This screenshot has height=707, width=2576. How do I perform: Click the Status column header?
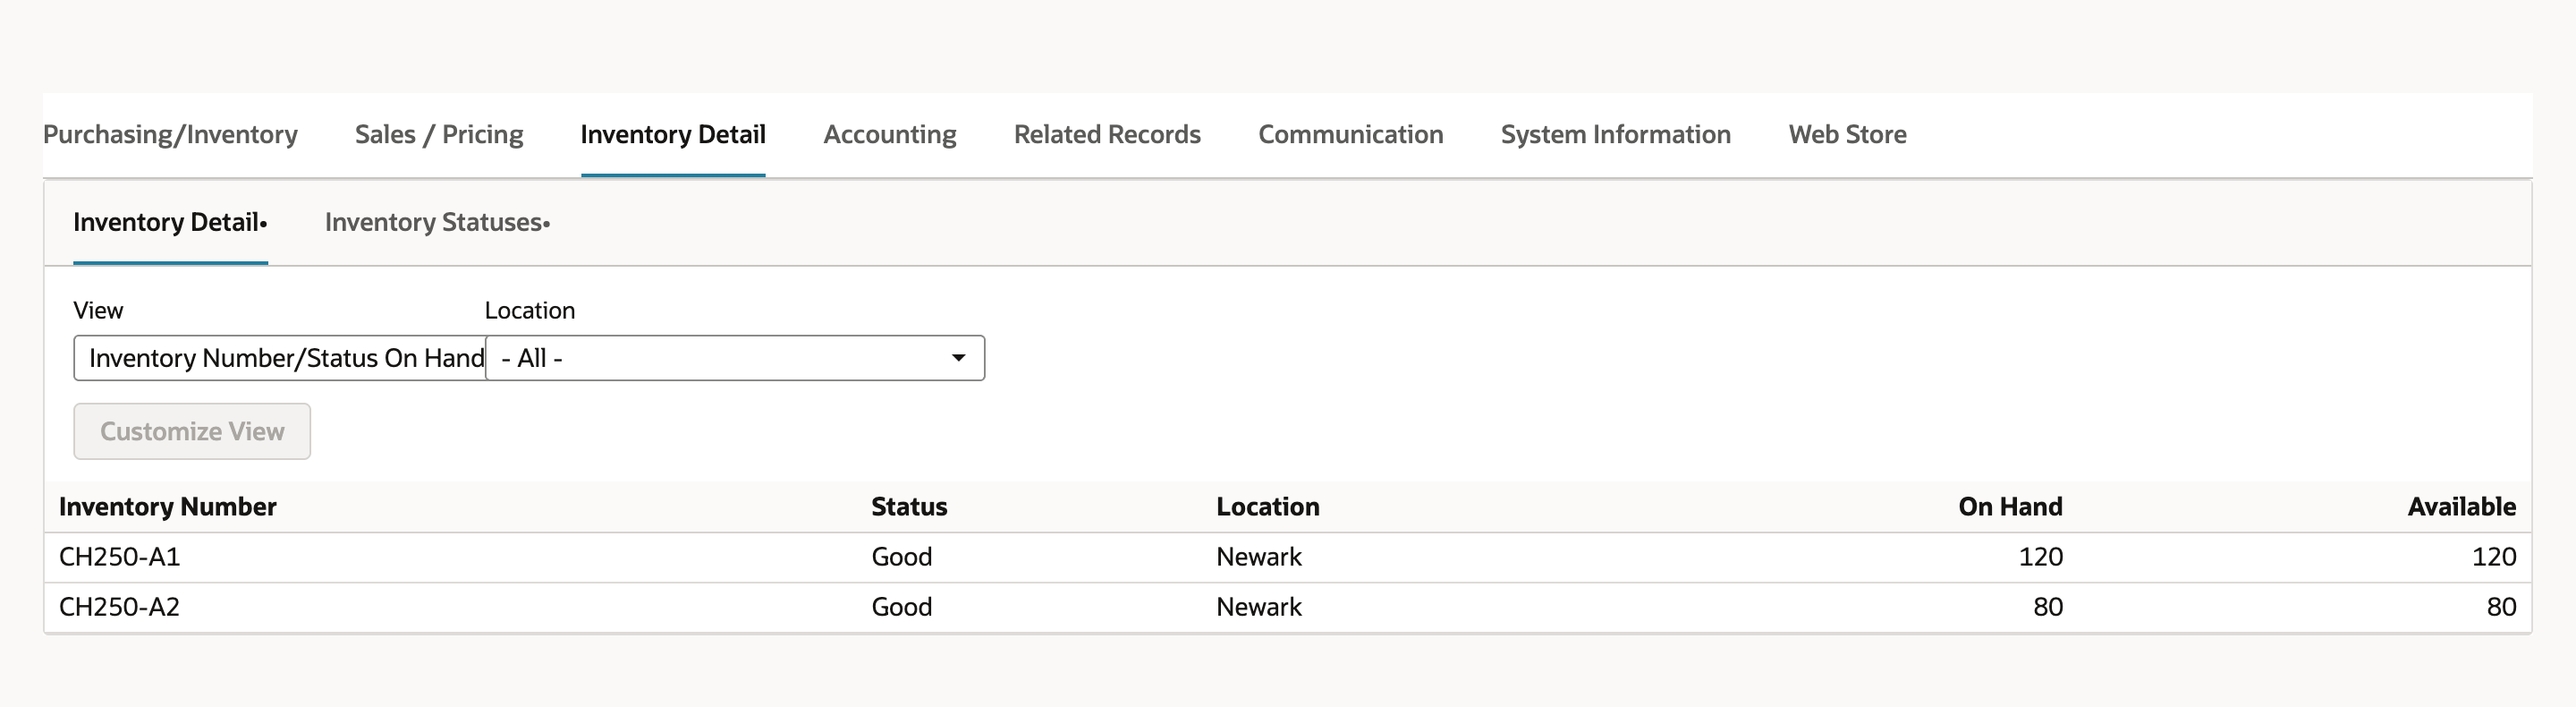(909, 507)
